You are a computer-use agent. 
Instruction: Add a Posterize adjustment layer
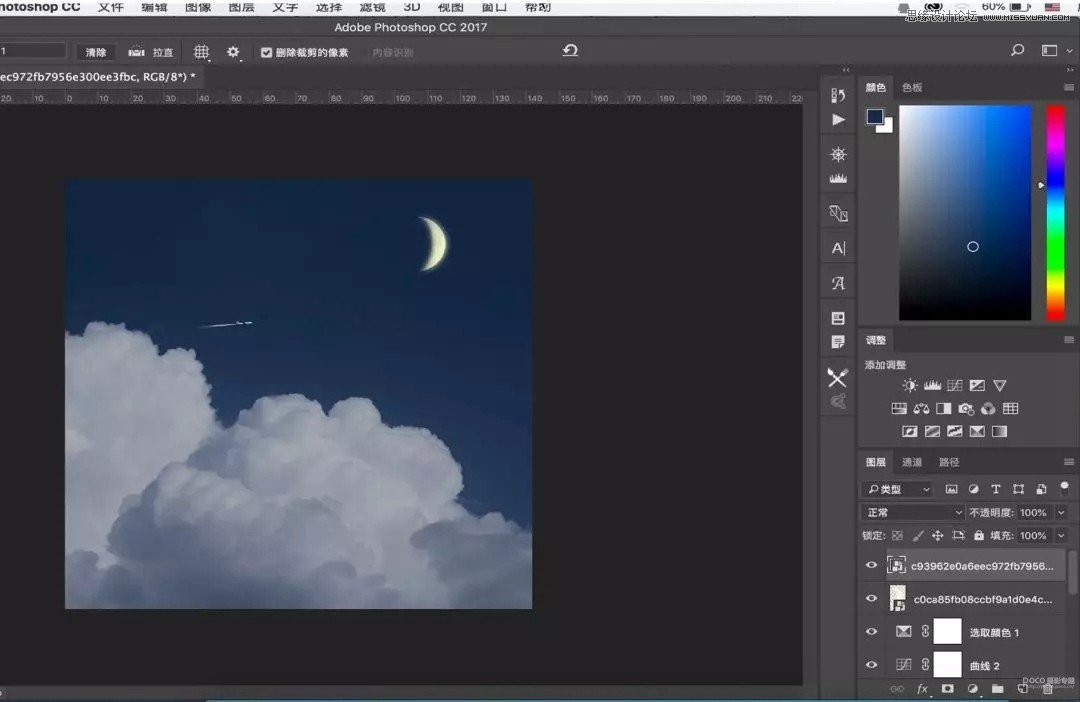pos(933,431)
